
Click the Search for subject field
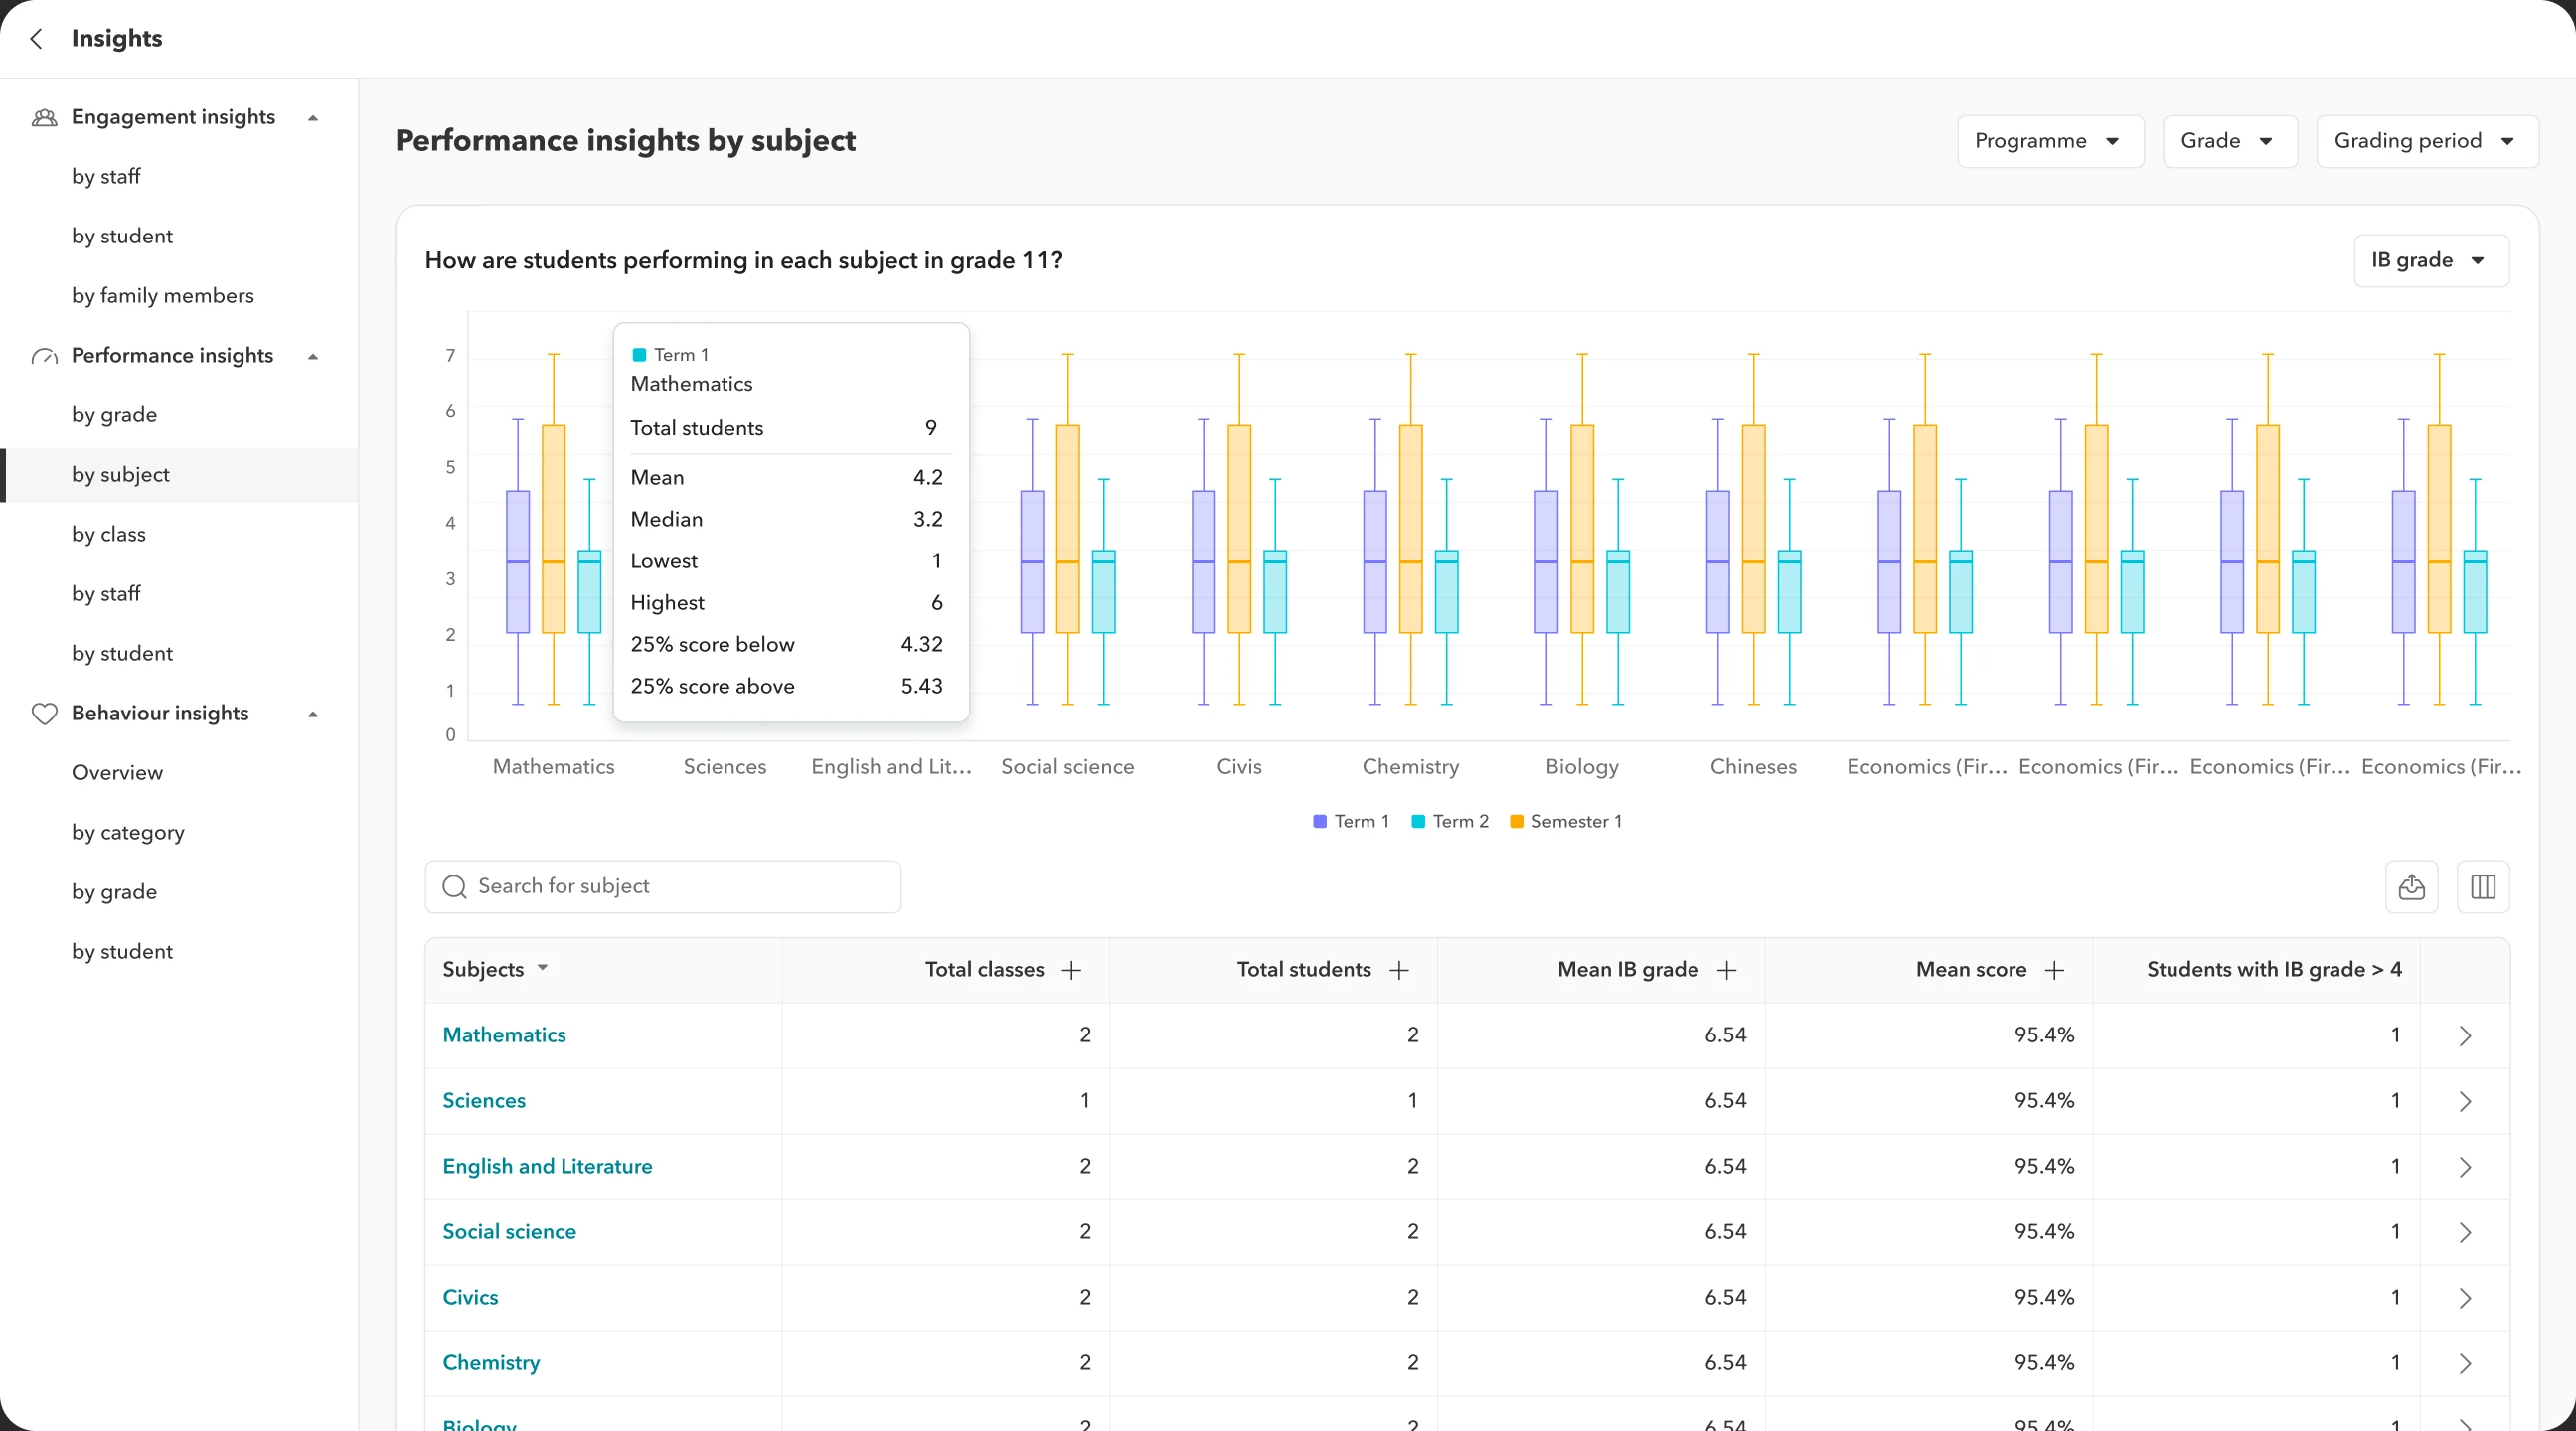tap(663, 887)
